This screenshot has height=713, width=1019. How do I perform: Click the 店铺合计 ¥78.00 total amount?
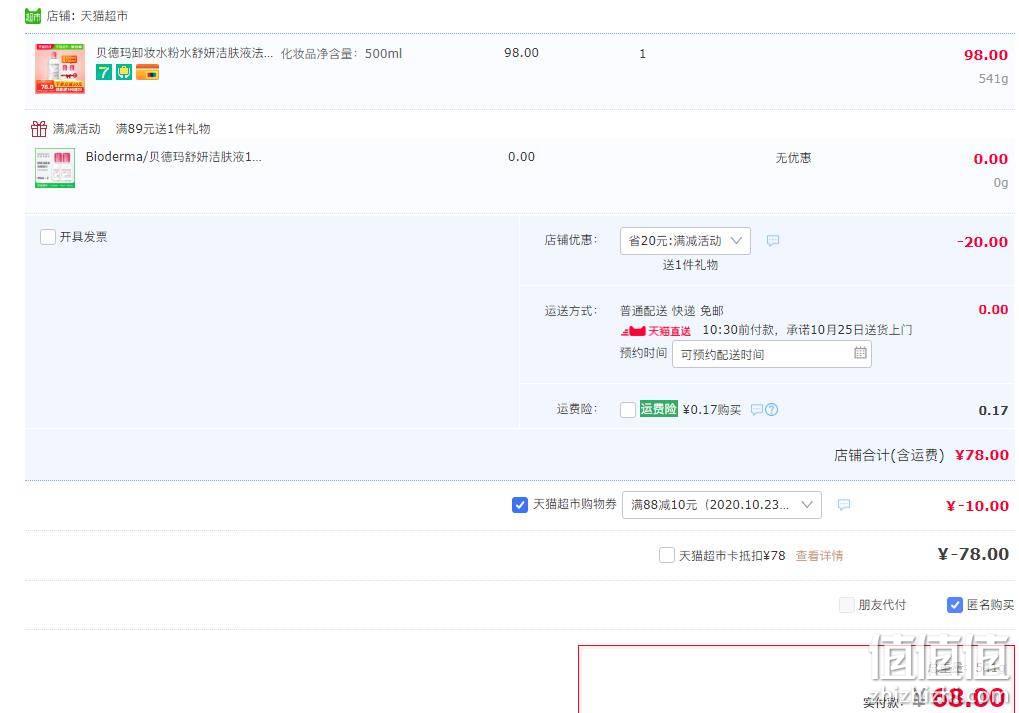pyautogui.click(x=981, y=455)
